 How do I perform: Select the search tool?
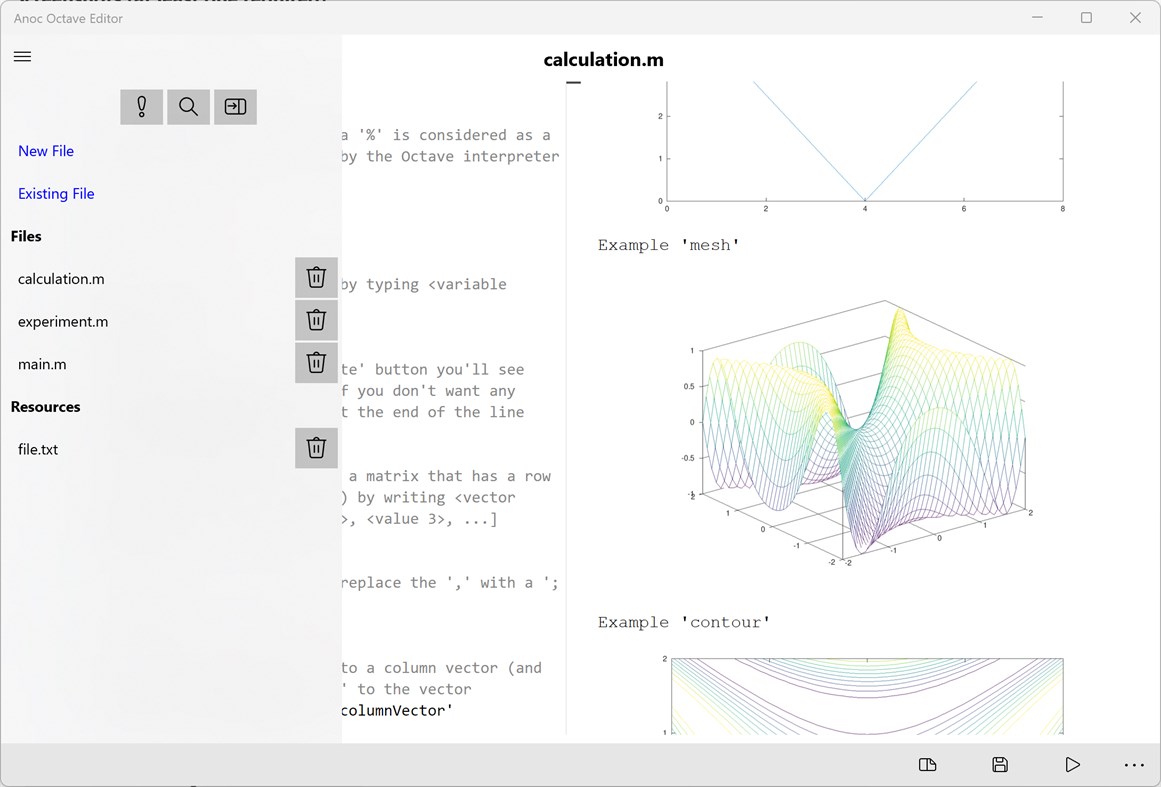coord(188,106)
